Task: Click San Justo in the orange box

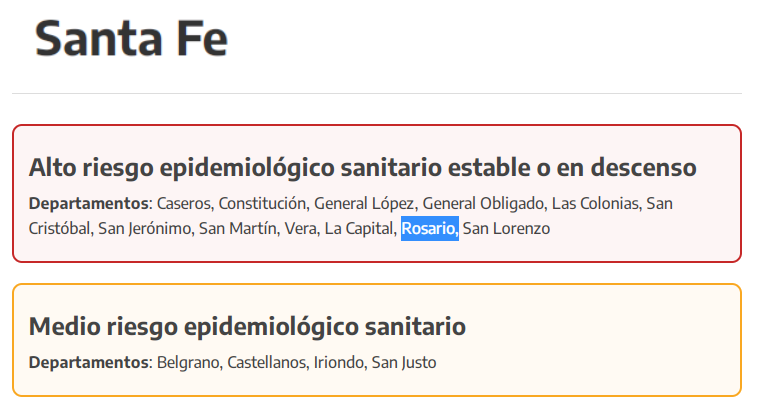Action: (405, 362)
